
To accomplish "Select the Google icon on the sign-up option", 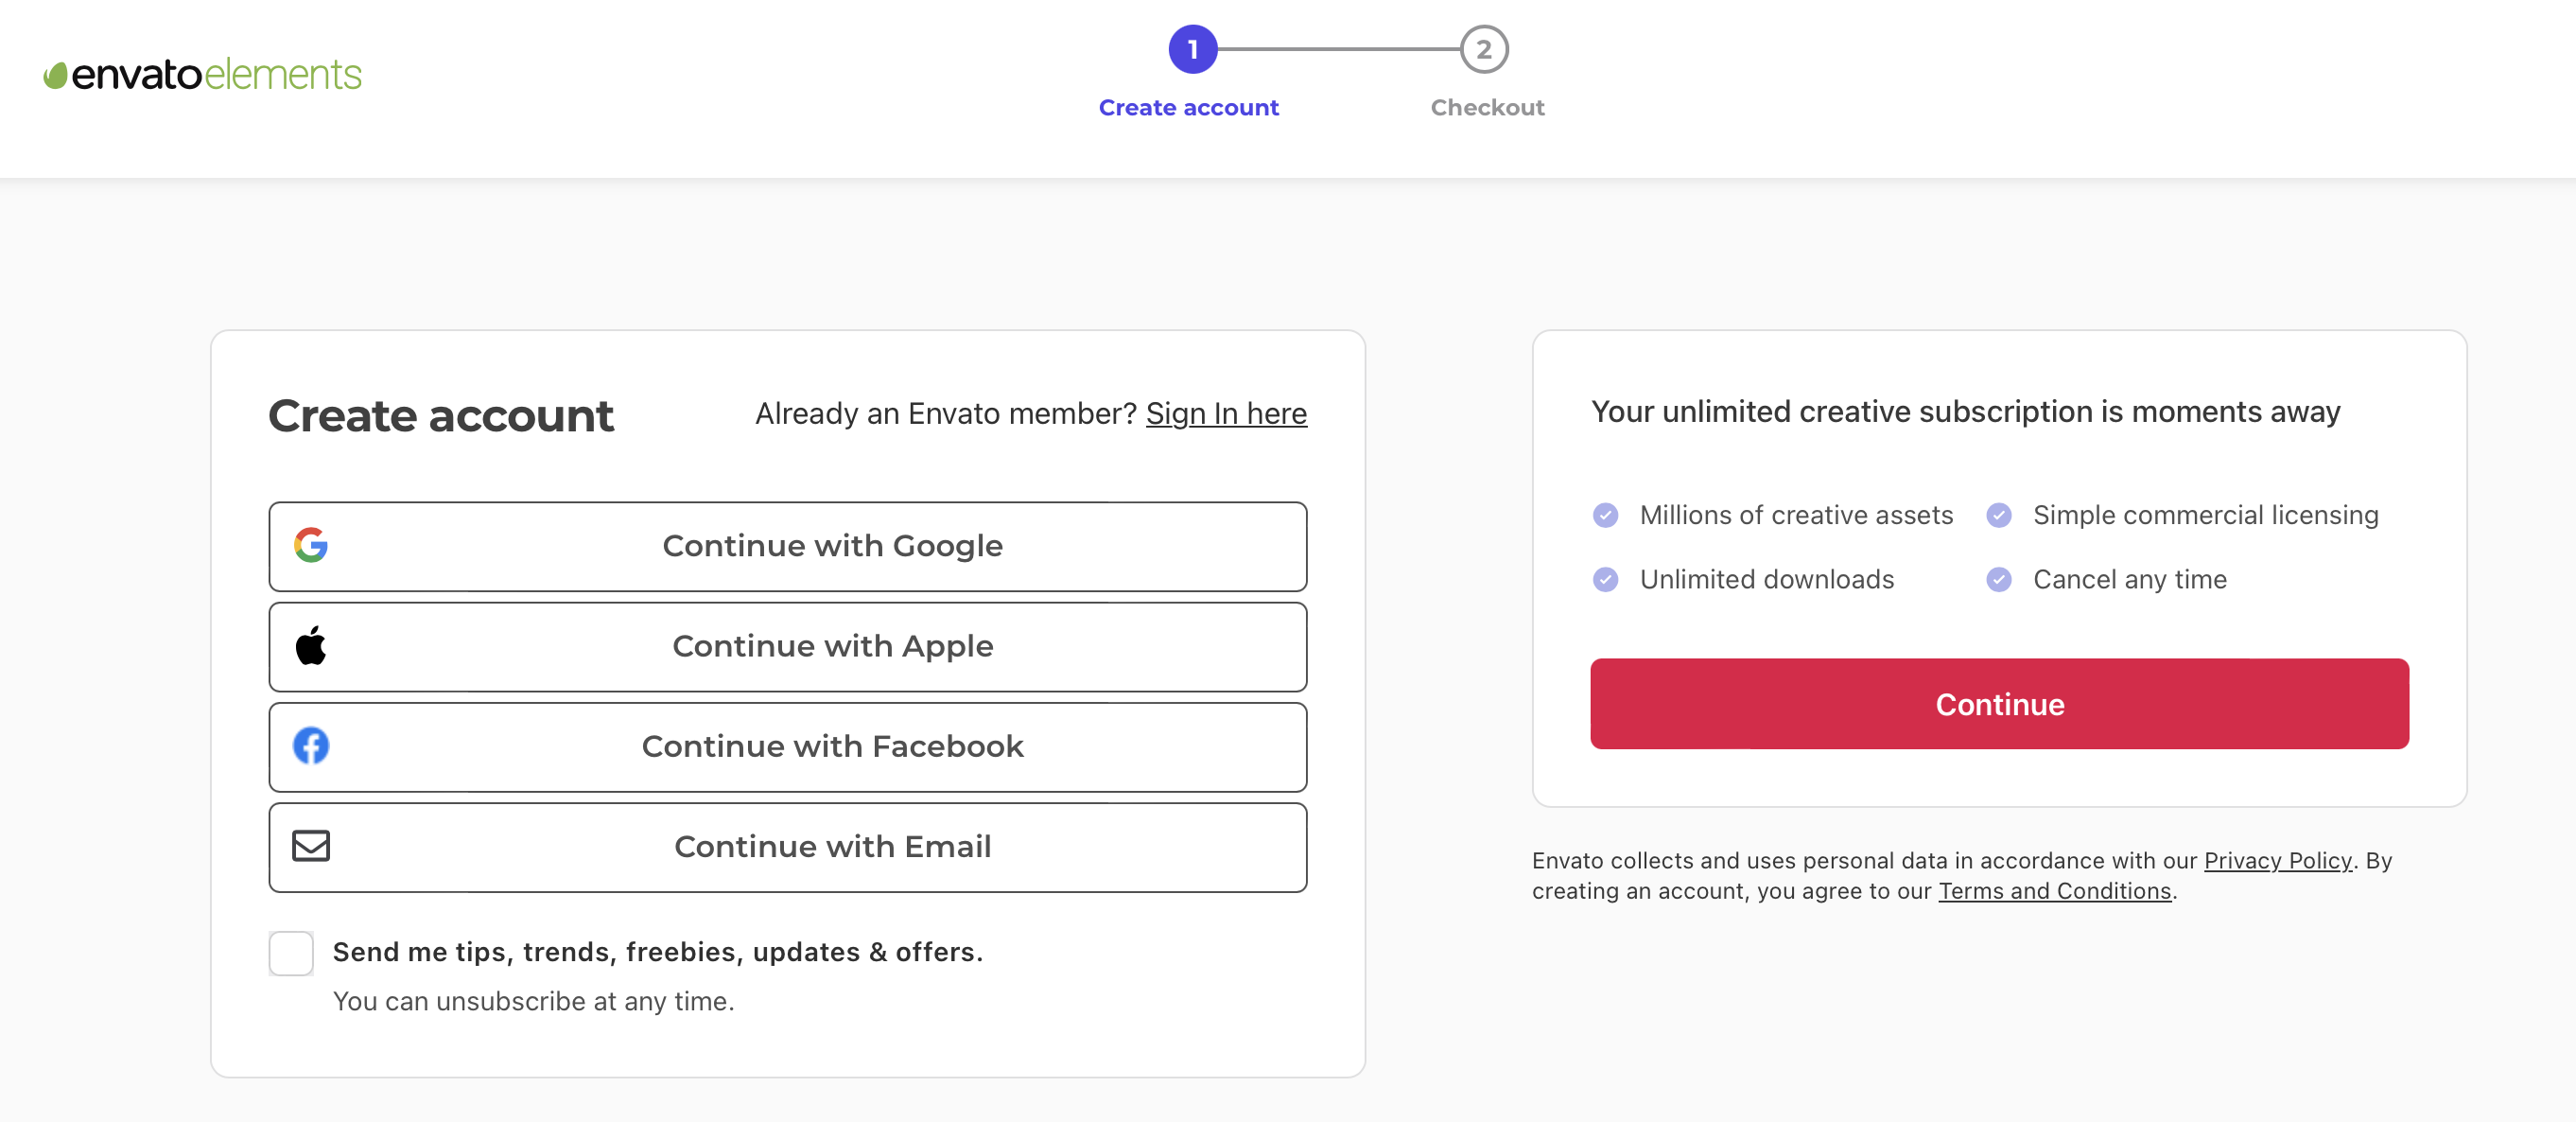I will pyautogui.click(x=310, y=546).
